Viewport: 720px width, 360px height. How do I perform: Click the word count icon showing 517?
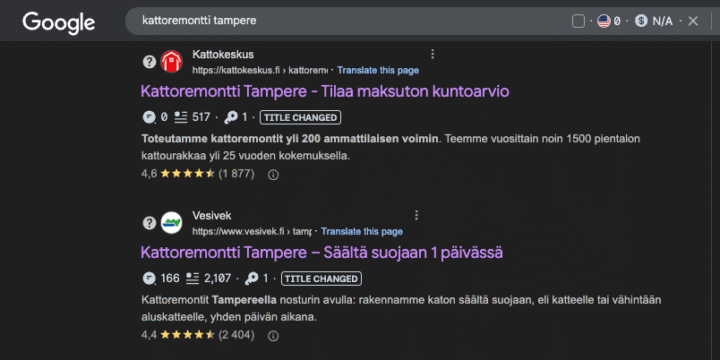(181, 118)
